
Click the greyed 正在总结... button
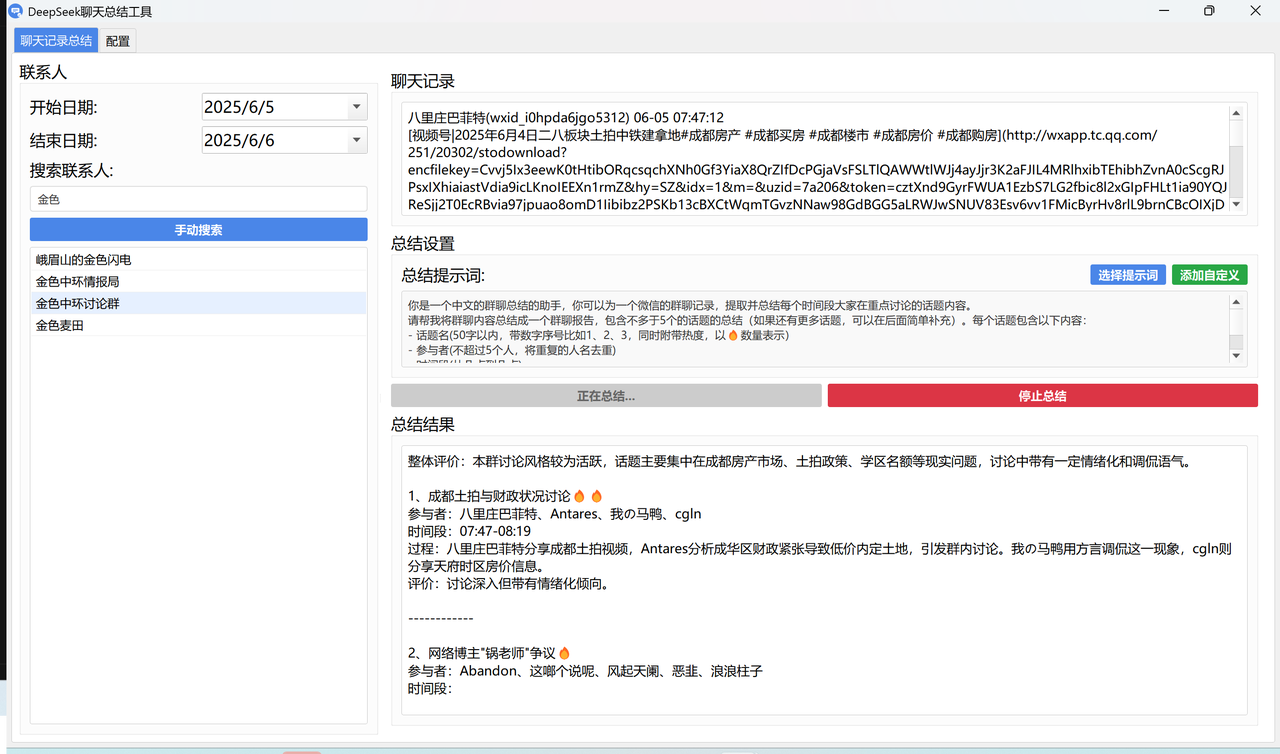[606, 396]
